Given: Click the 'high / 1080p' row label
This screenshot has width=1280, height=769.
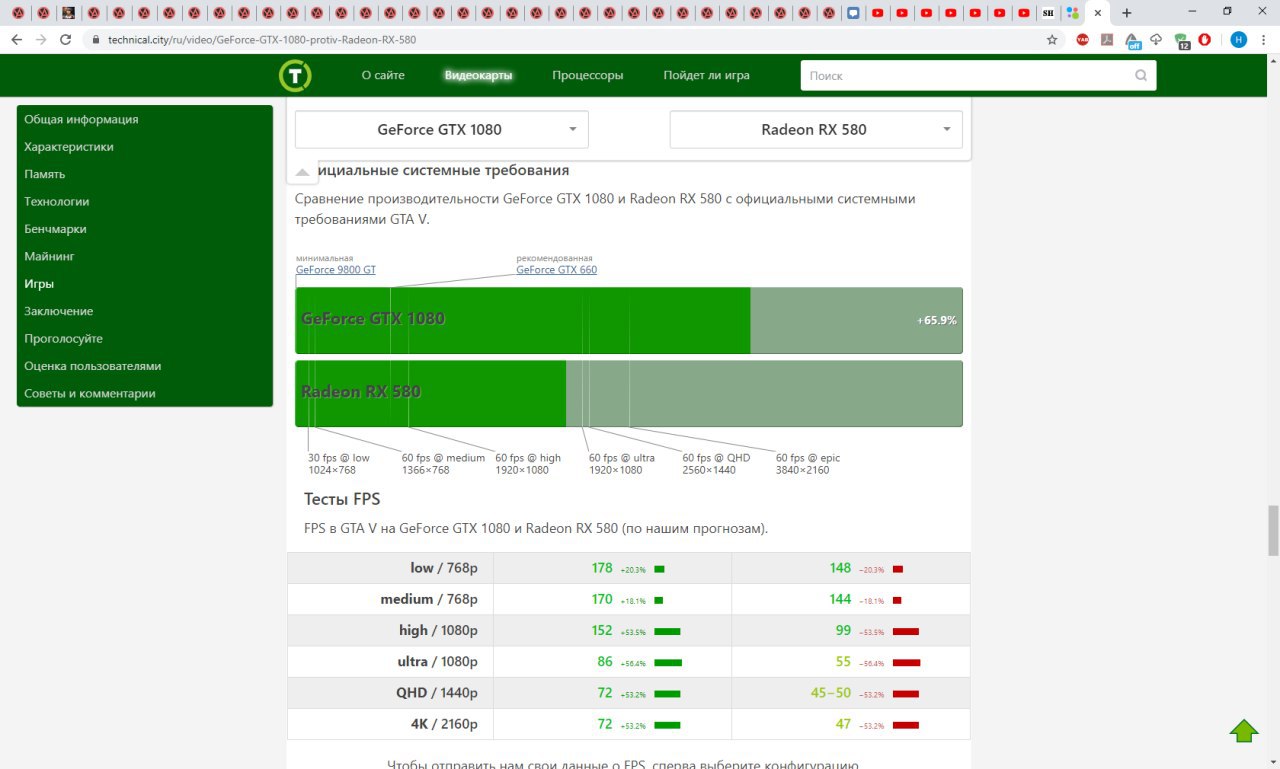Looking at the screenshot, I should pyautogui.click(x=438, y=630).
